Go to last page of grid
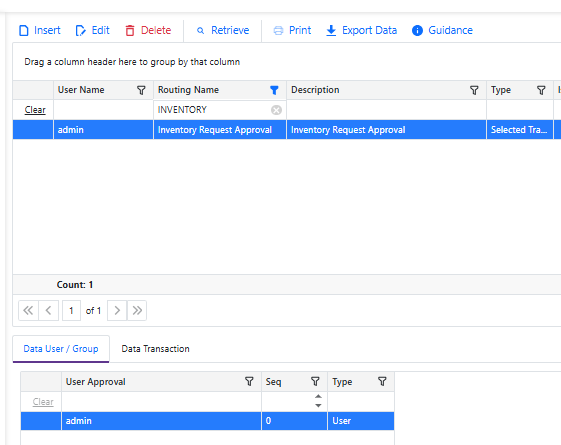The height and width of the screenshot is (445, 561). (137, 310)
